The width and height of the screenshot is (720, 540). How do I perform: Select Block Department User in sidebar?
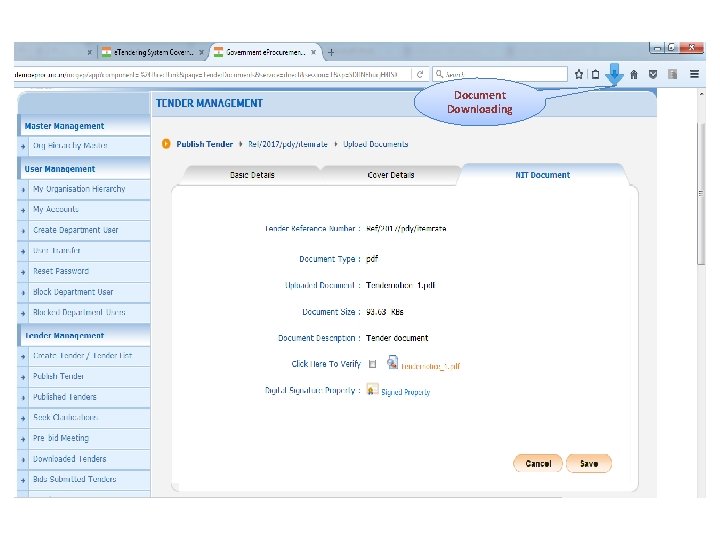pyautogui.click(x=89, y=292)
